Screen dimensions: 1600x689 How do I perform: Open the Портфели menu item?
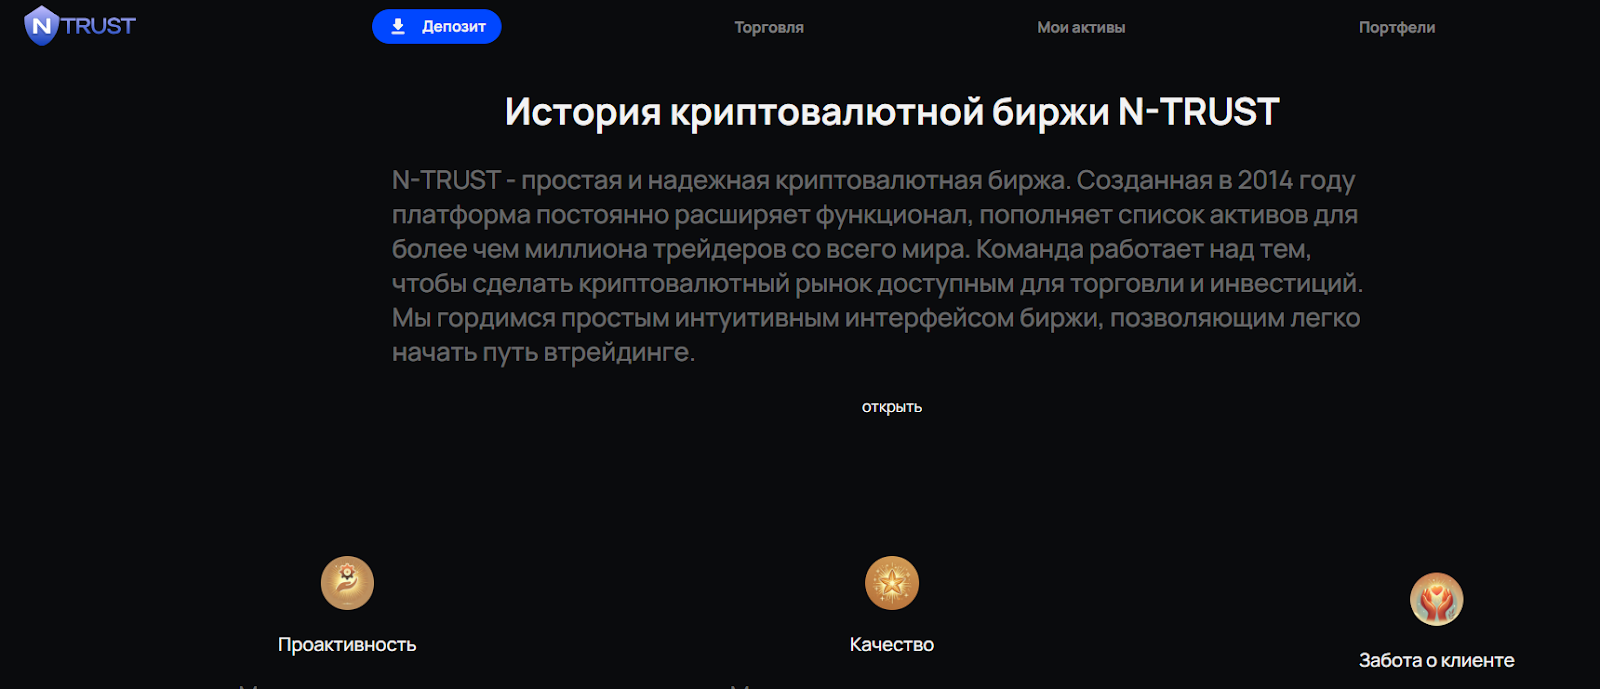(x=1396, y=28)
